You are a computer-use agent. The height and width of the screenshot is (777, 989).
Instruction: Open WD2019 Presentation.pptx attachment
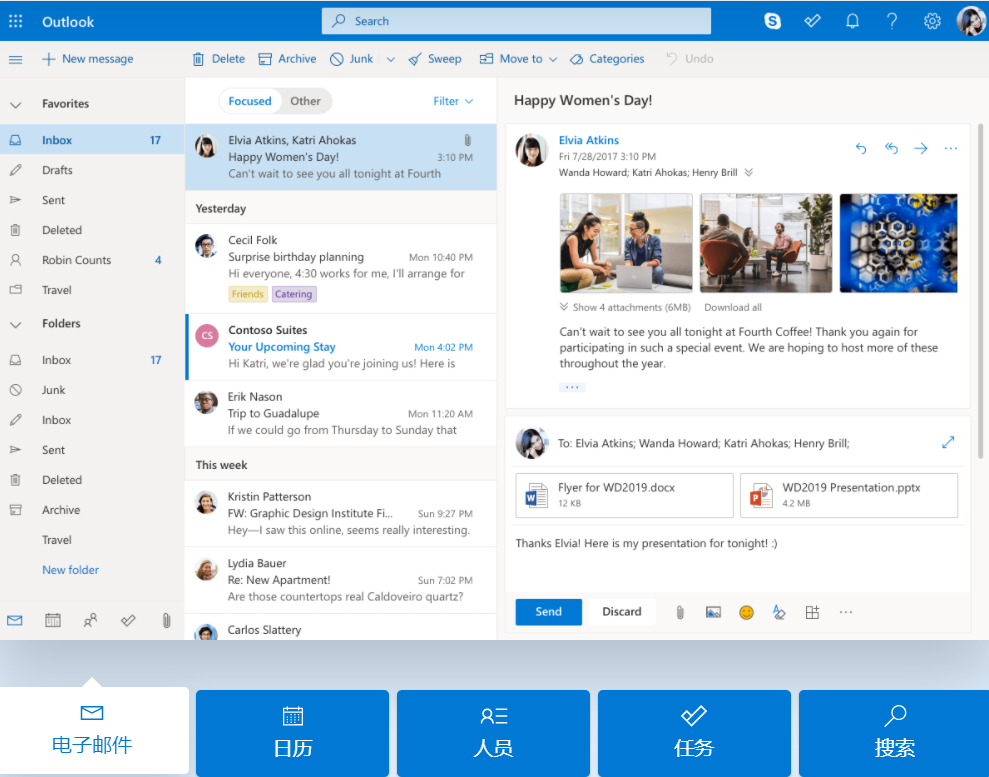tap(849, 495)
